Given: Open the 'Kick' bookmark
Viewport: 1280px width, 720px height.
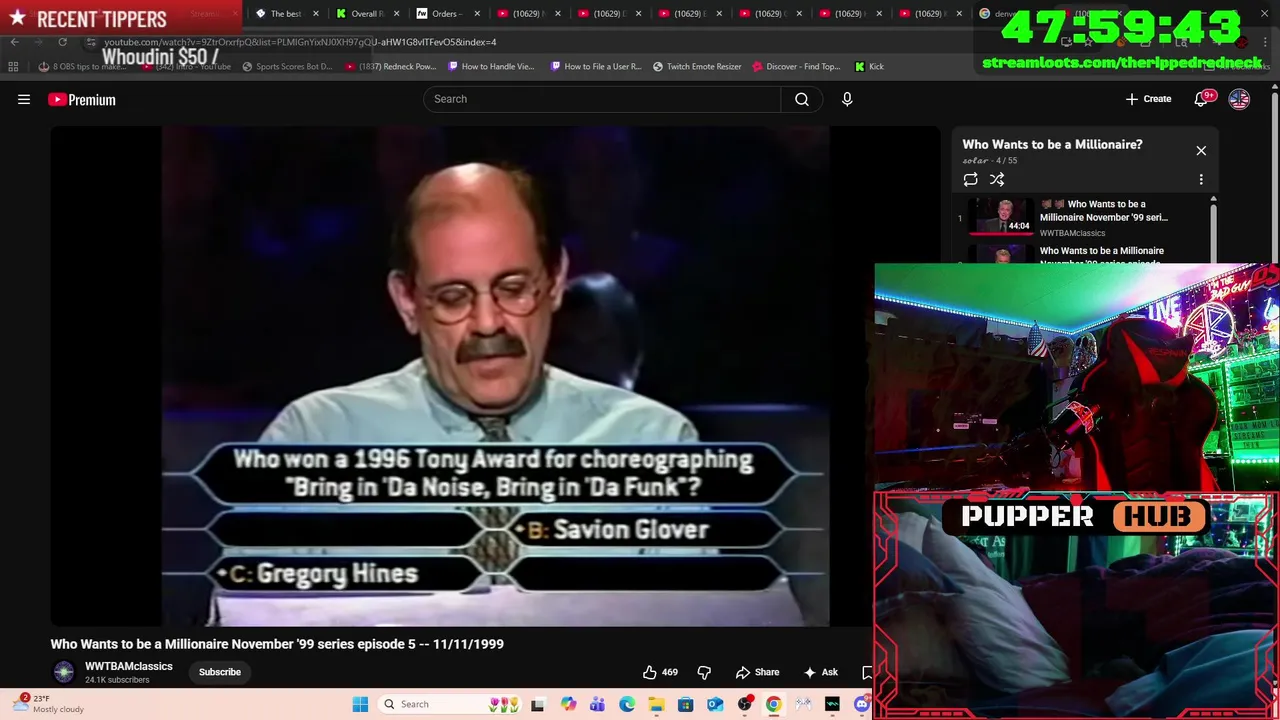Looking at the screenshot, I should (869, 66).
